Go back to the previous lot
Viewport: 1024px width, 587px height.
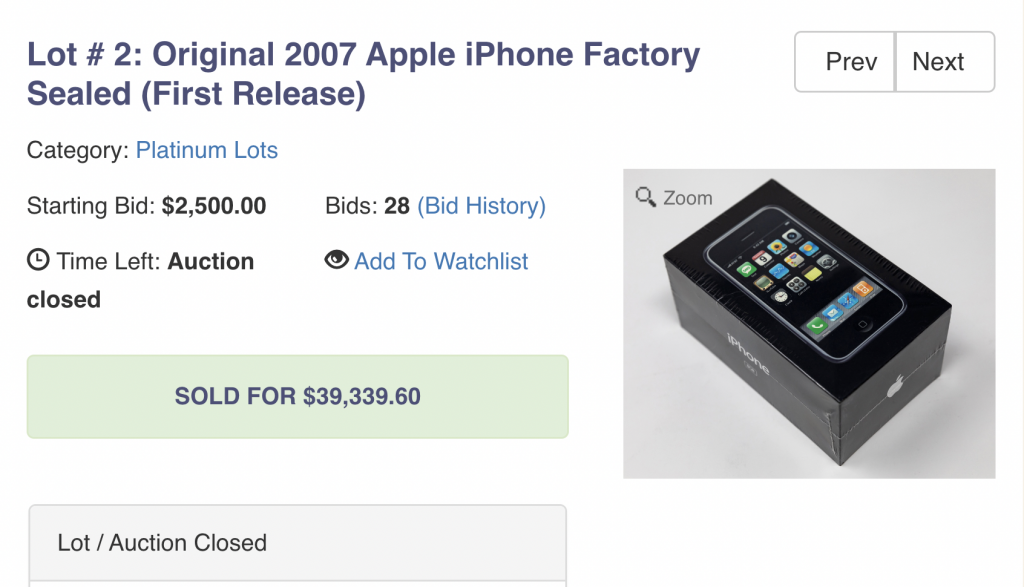[845, 61]
